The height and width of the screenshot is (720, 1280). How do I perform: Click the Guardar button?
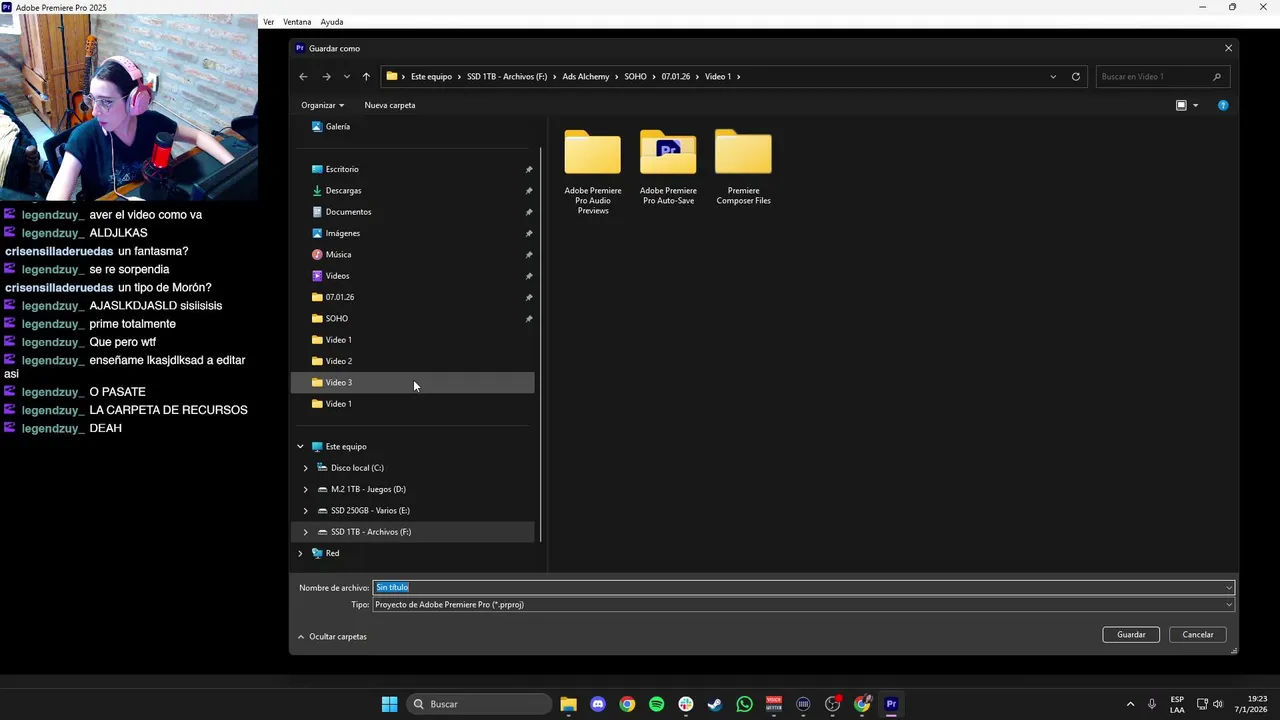[1131, 634]
